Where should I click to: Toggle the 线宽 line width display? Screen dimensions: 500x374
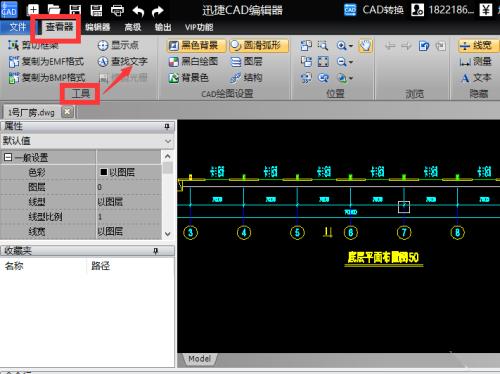click(x=478, y=45)
